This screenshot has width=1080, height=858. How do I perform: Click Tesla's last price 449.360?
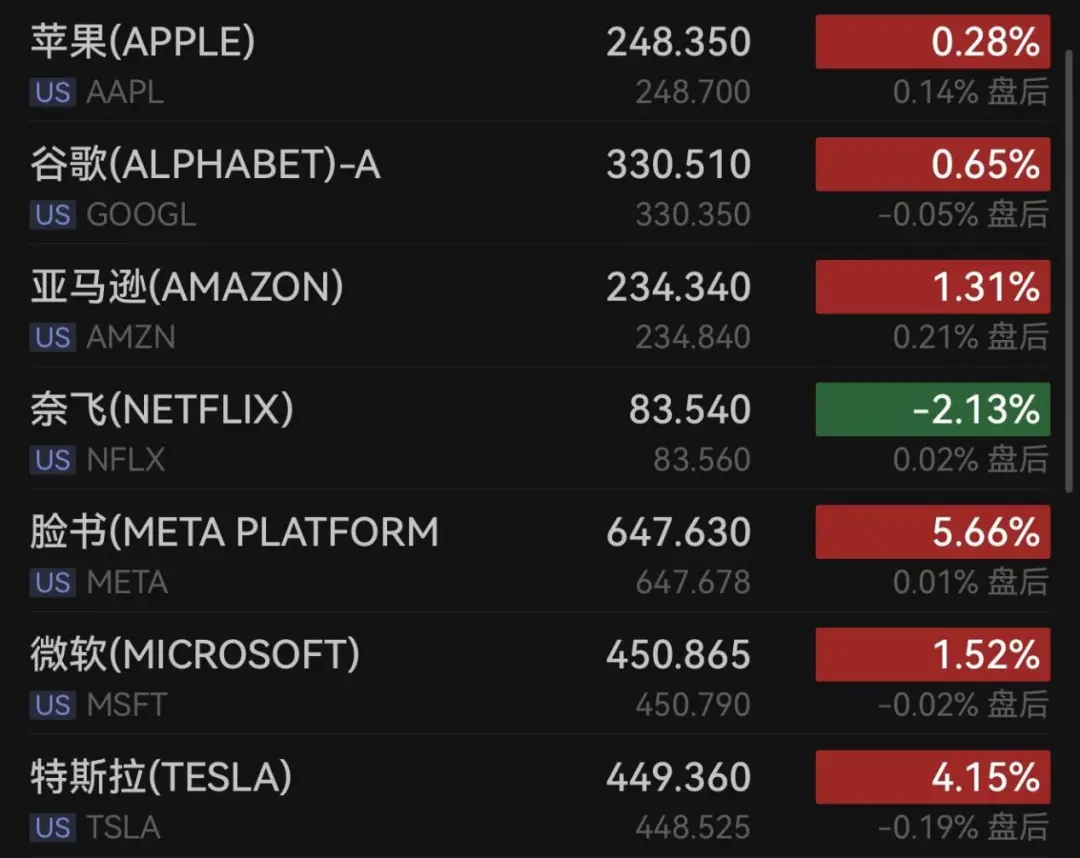pyautogui.click(x=678, y=777)
